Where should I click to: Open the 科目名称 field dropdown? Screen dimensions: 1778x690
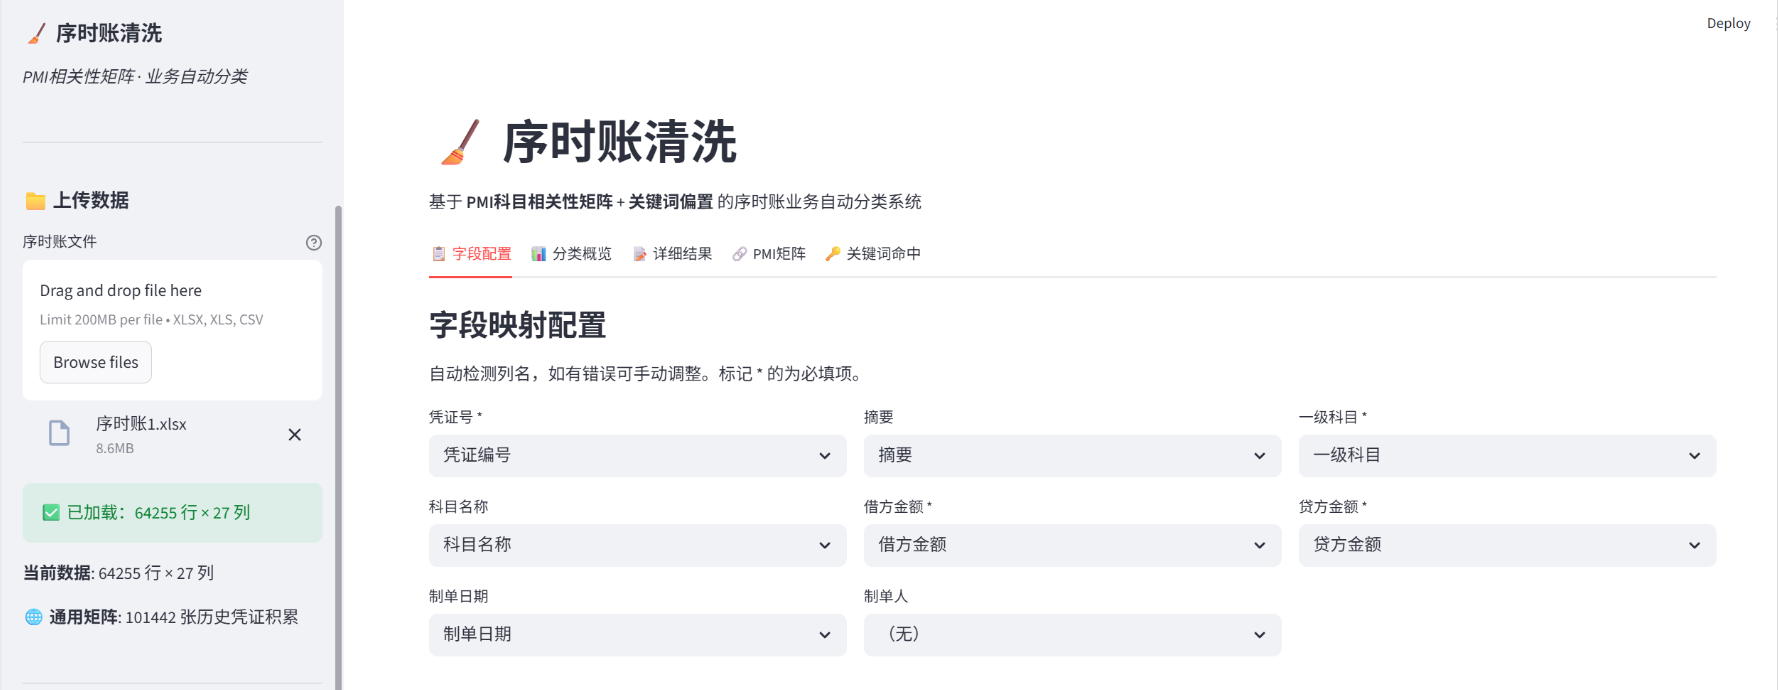[x=638, y=545]
